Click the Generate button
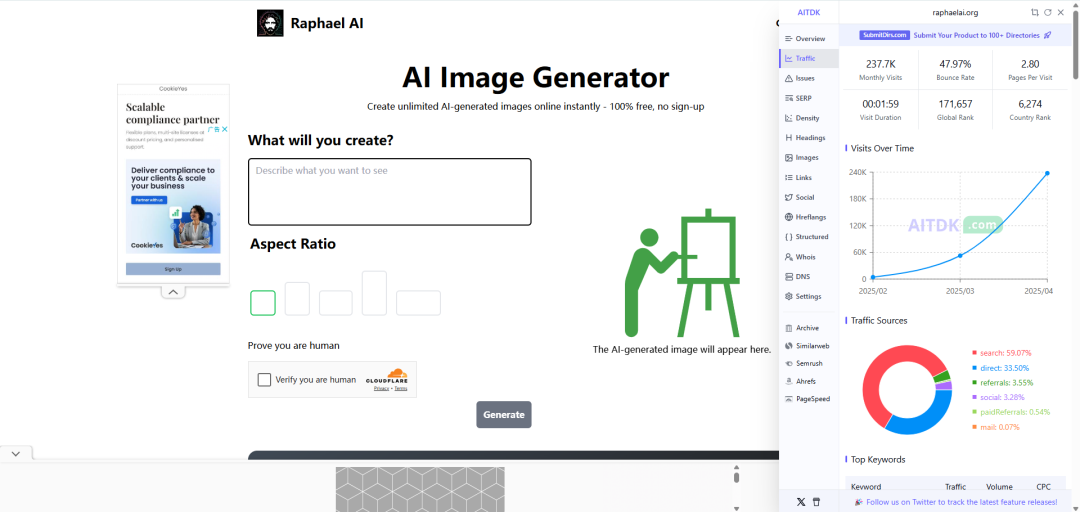 [x=503, y=415]
